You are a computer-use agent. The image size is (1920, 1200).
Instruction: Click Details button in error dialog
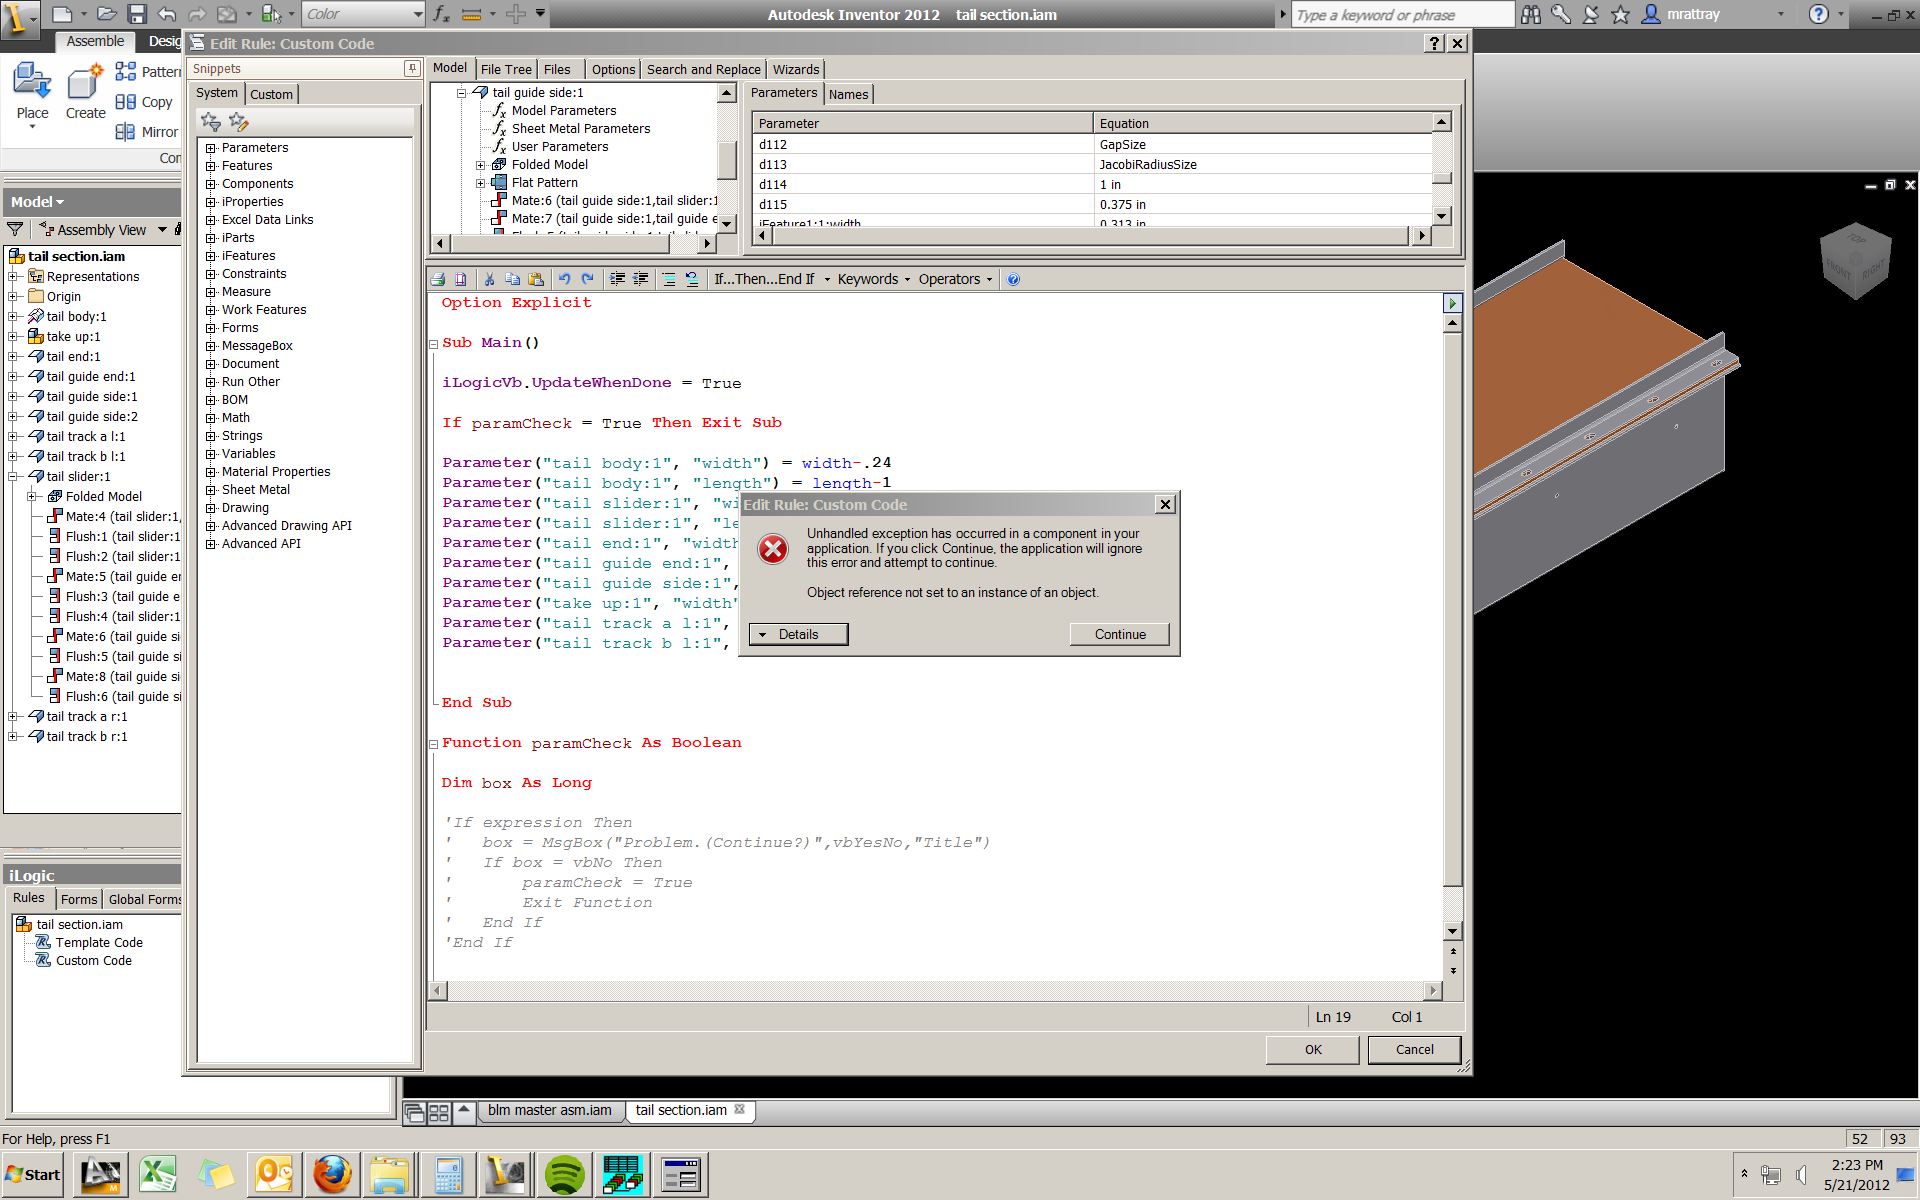click(798, 635)
